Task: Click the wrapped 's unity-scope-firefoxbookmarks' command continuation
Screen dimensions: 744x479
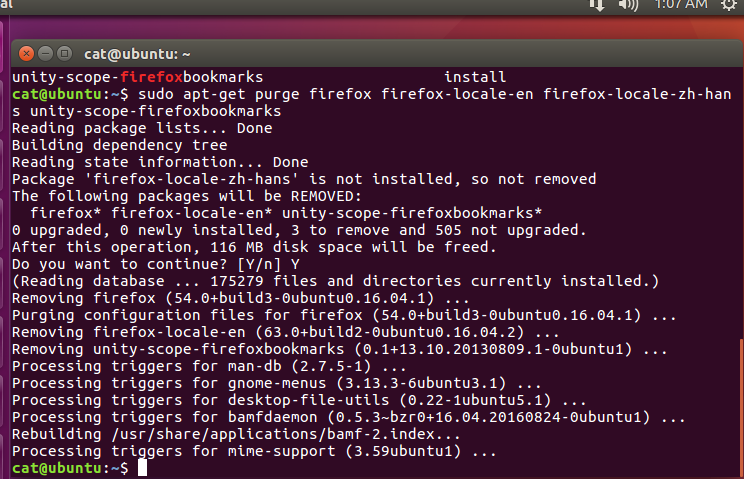Action: [x=147, y=111]
